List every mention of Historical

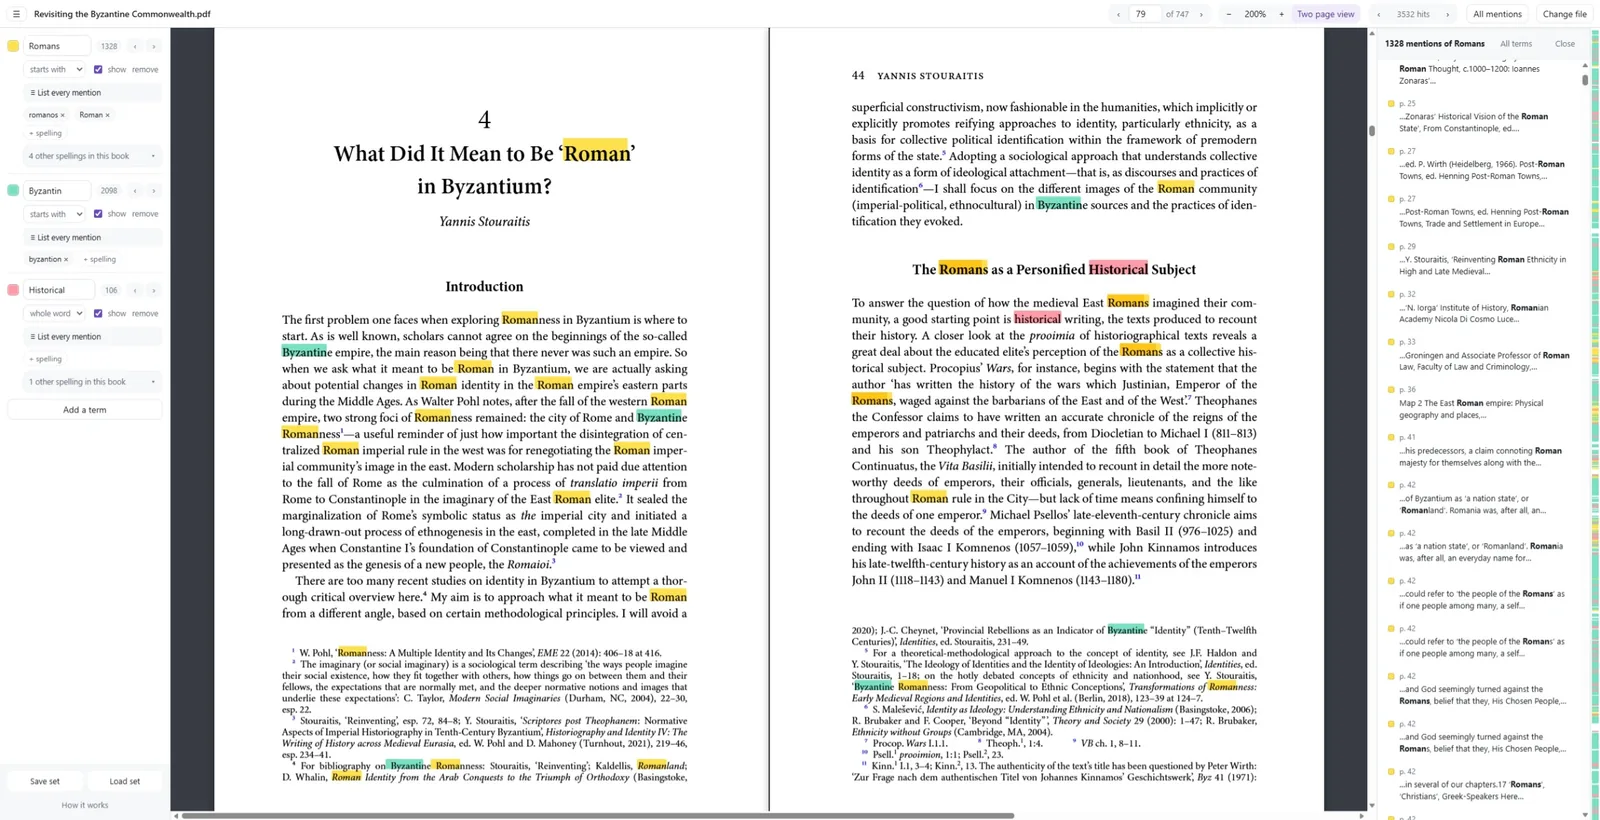92,337
